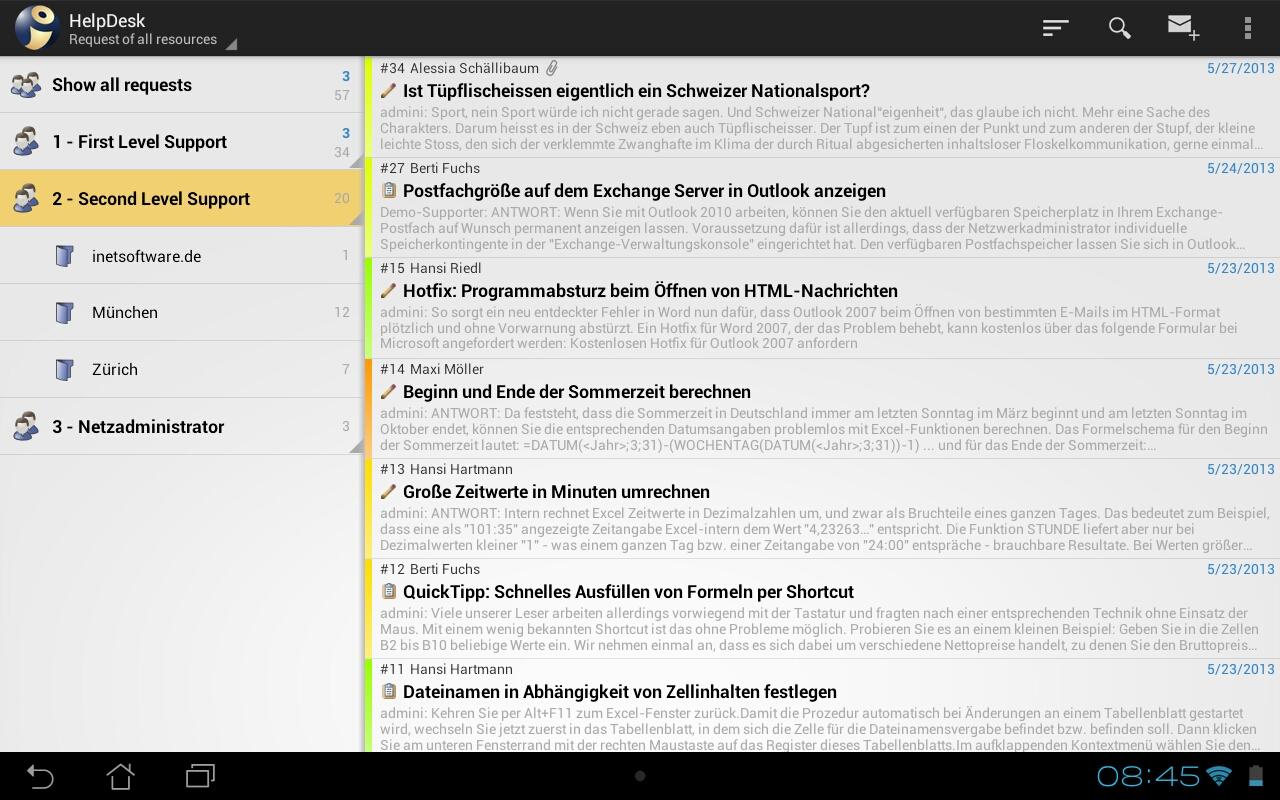Screen dimensions: 1280x800
Task: Click the #27 Berti Fuchs header
Action: [x=430, y=168]
